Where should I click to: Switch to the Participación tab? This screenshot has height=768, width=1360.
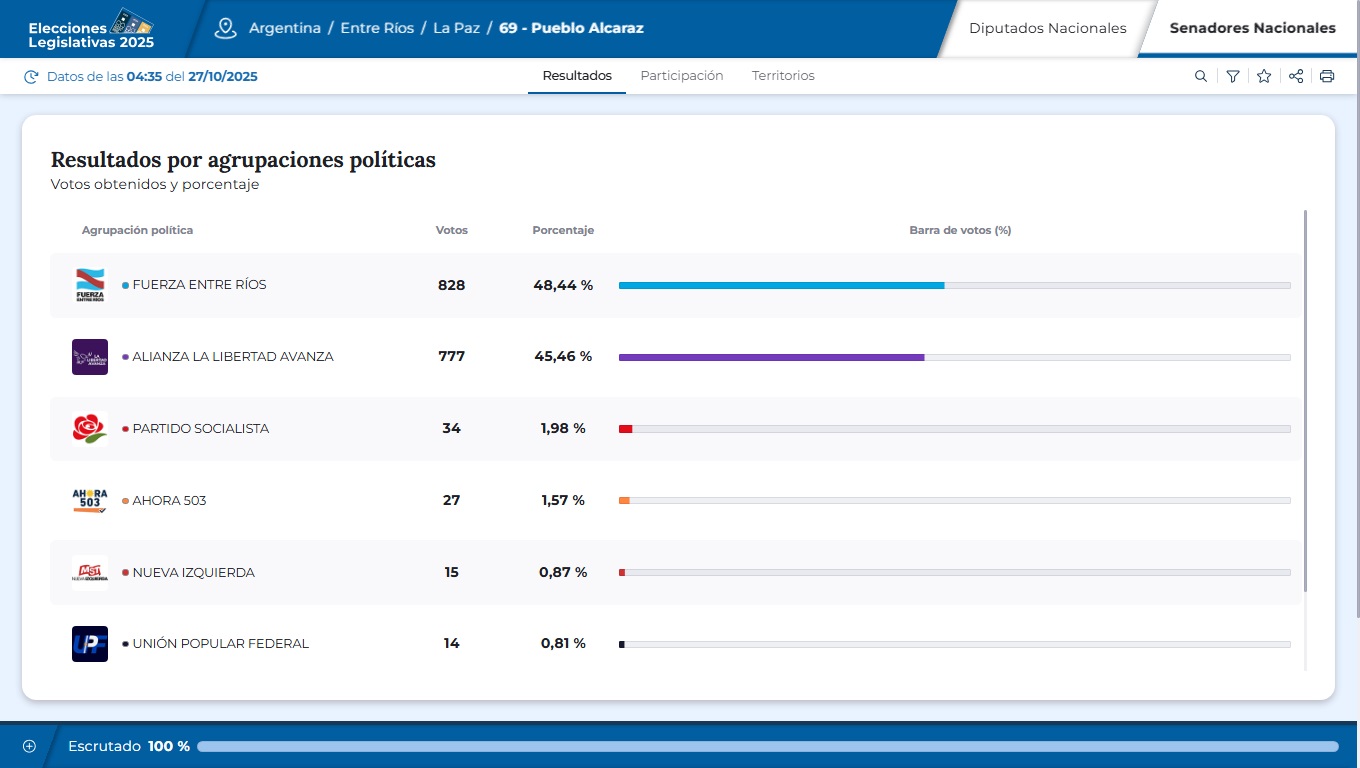(682, 75)
